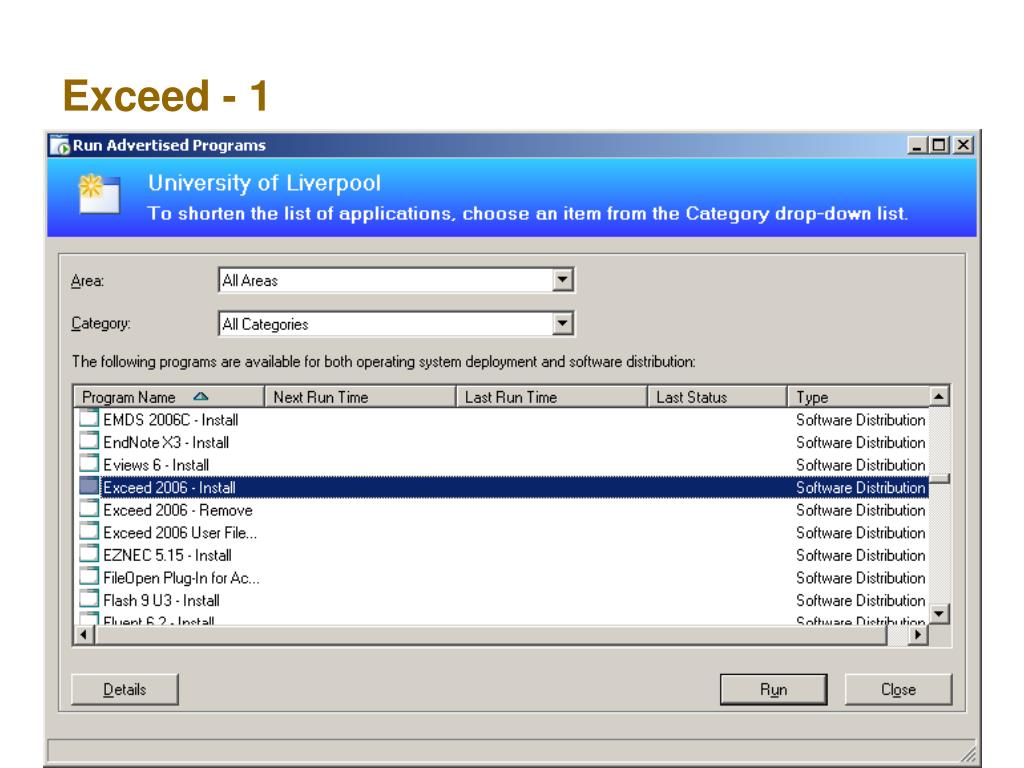
Task: Select the Flash 9 U3 - Install row
Action: (502, 600)
